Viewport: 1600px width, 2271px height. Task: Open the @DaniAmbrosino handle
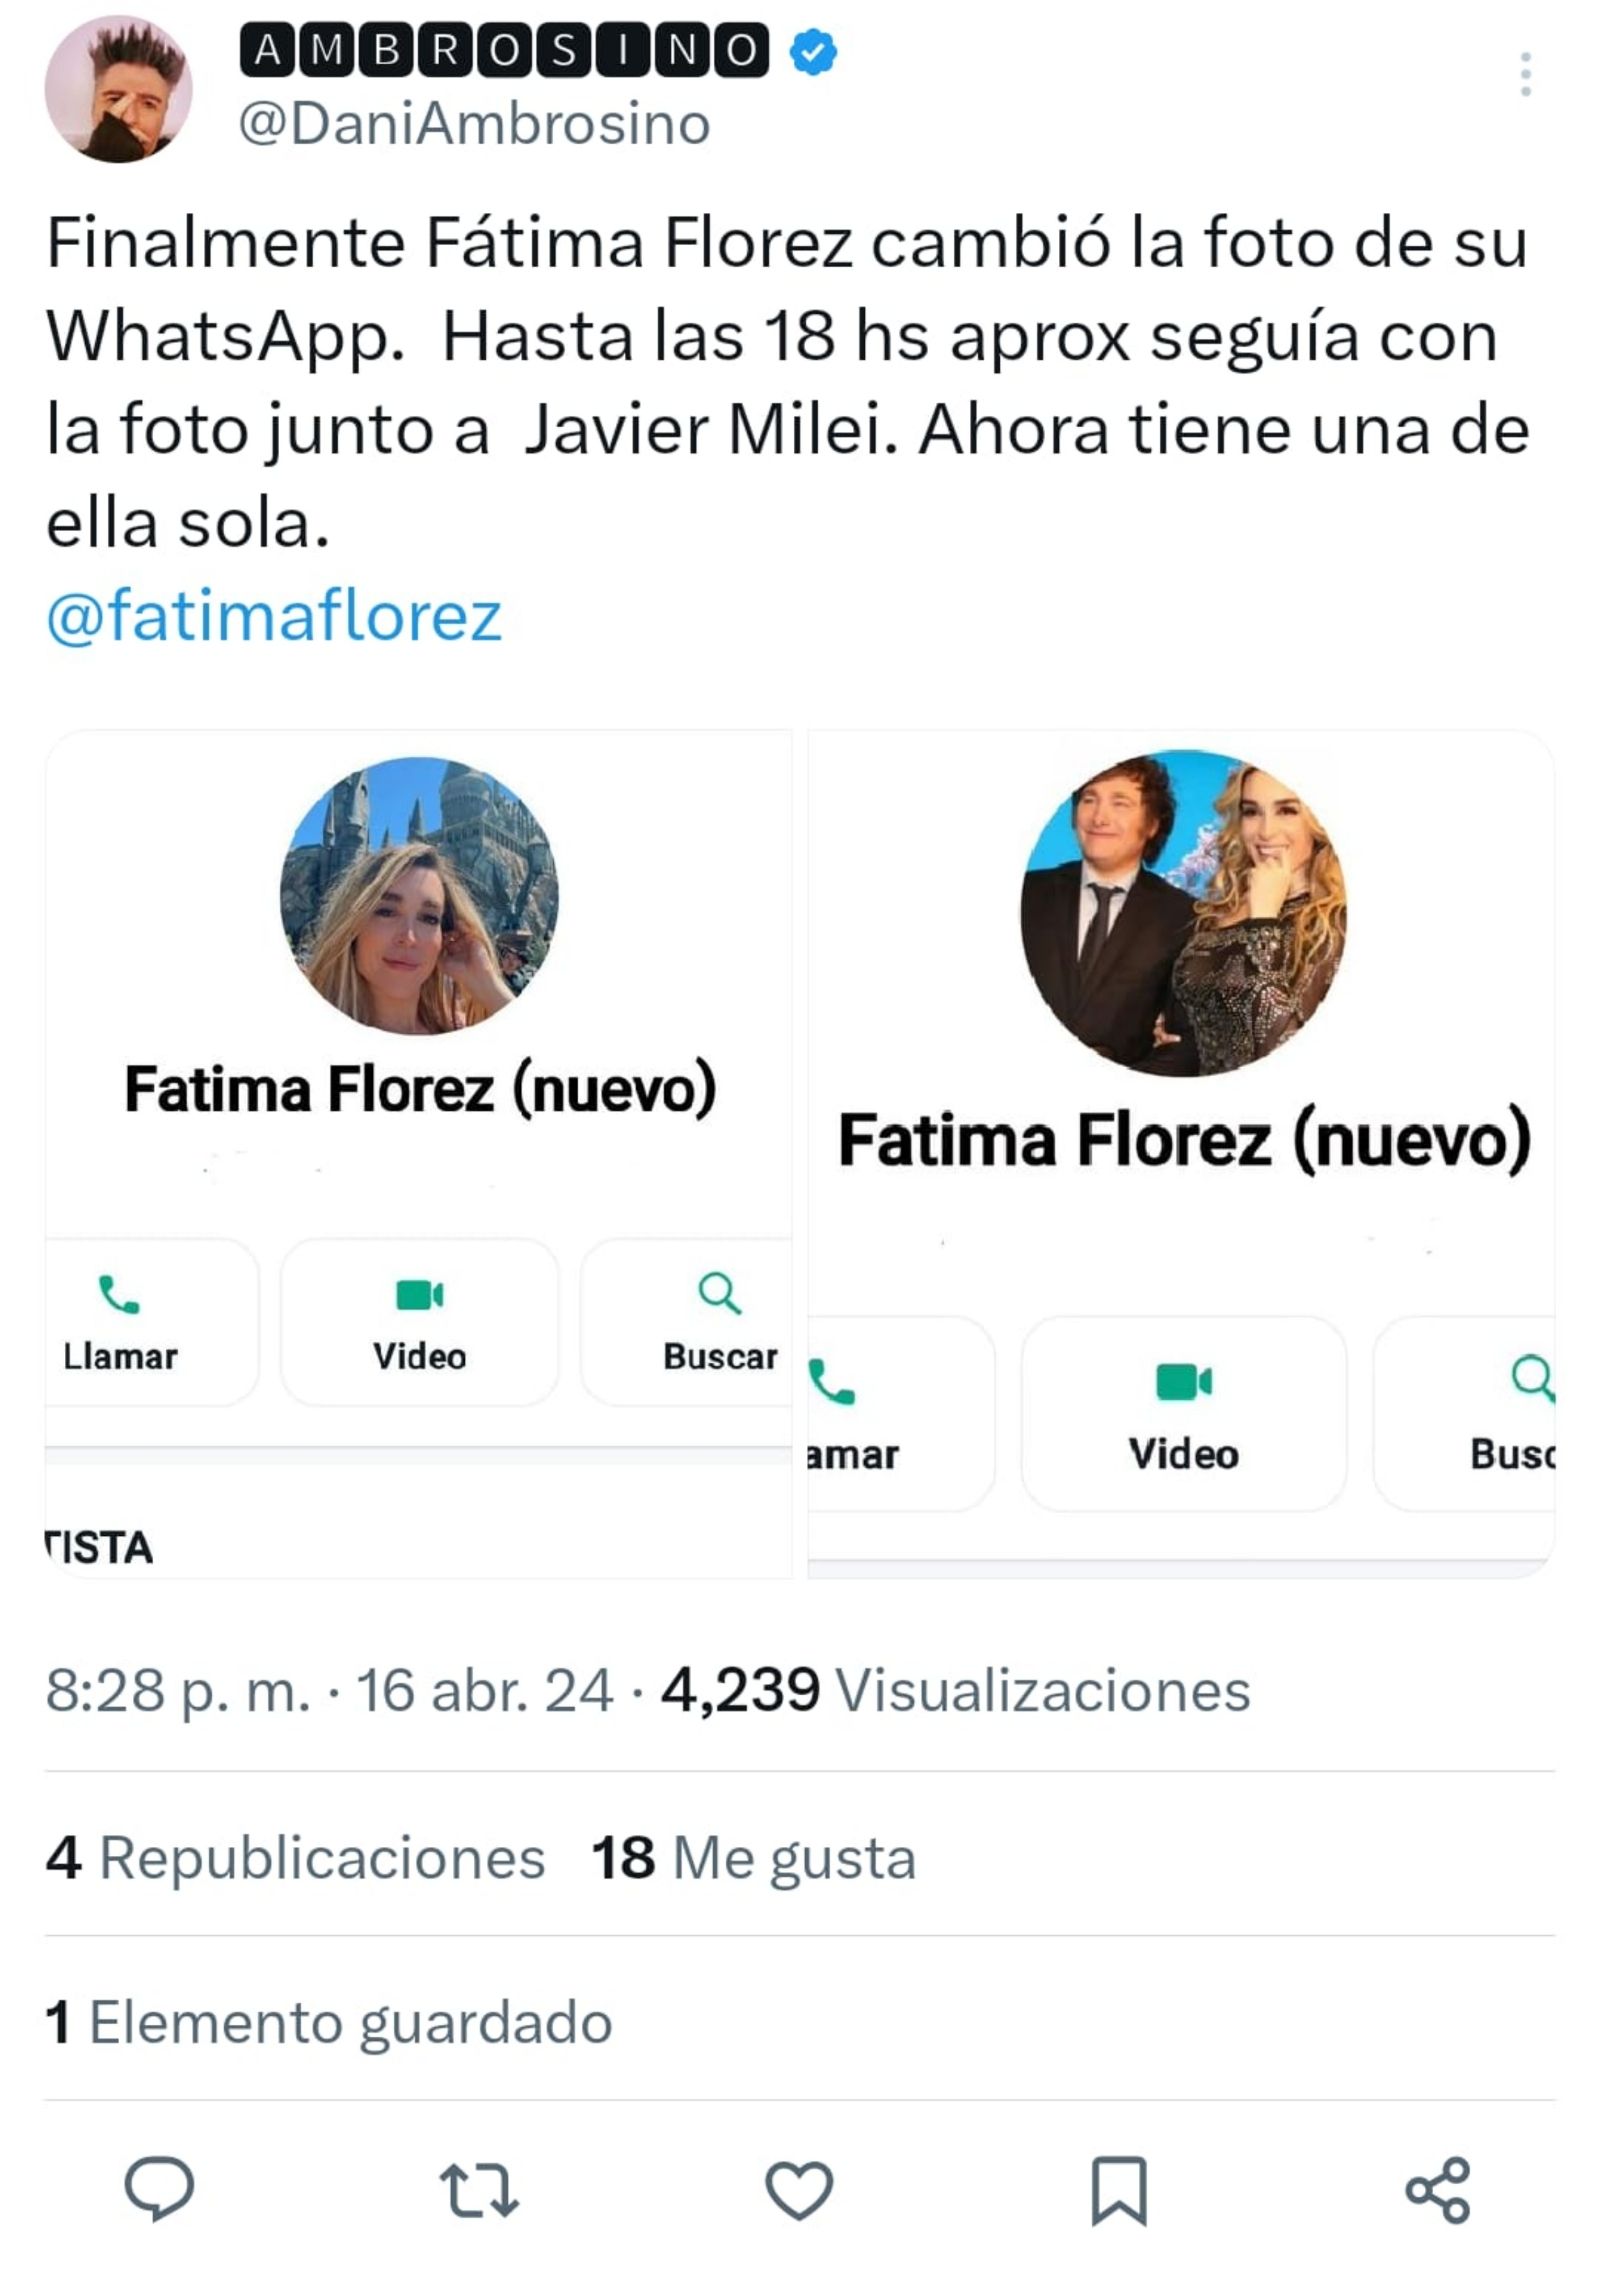tap(475, 124)
